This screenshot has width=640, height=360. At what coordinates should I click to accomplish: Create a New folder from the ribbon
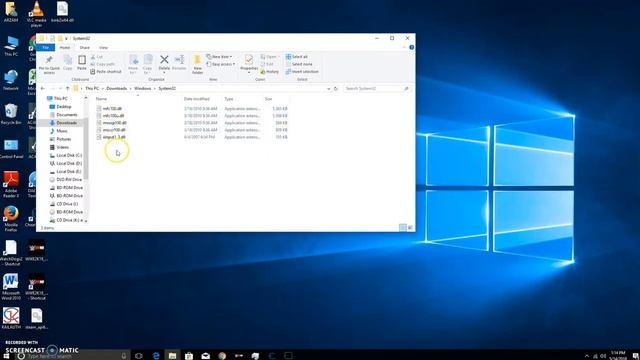pos(198,64)
